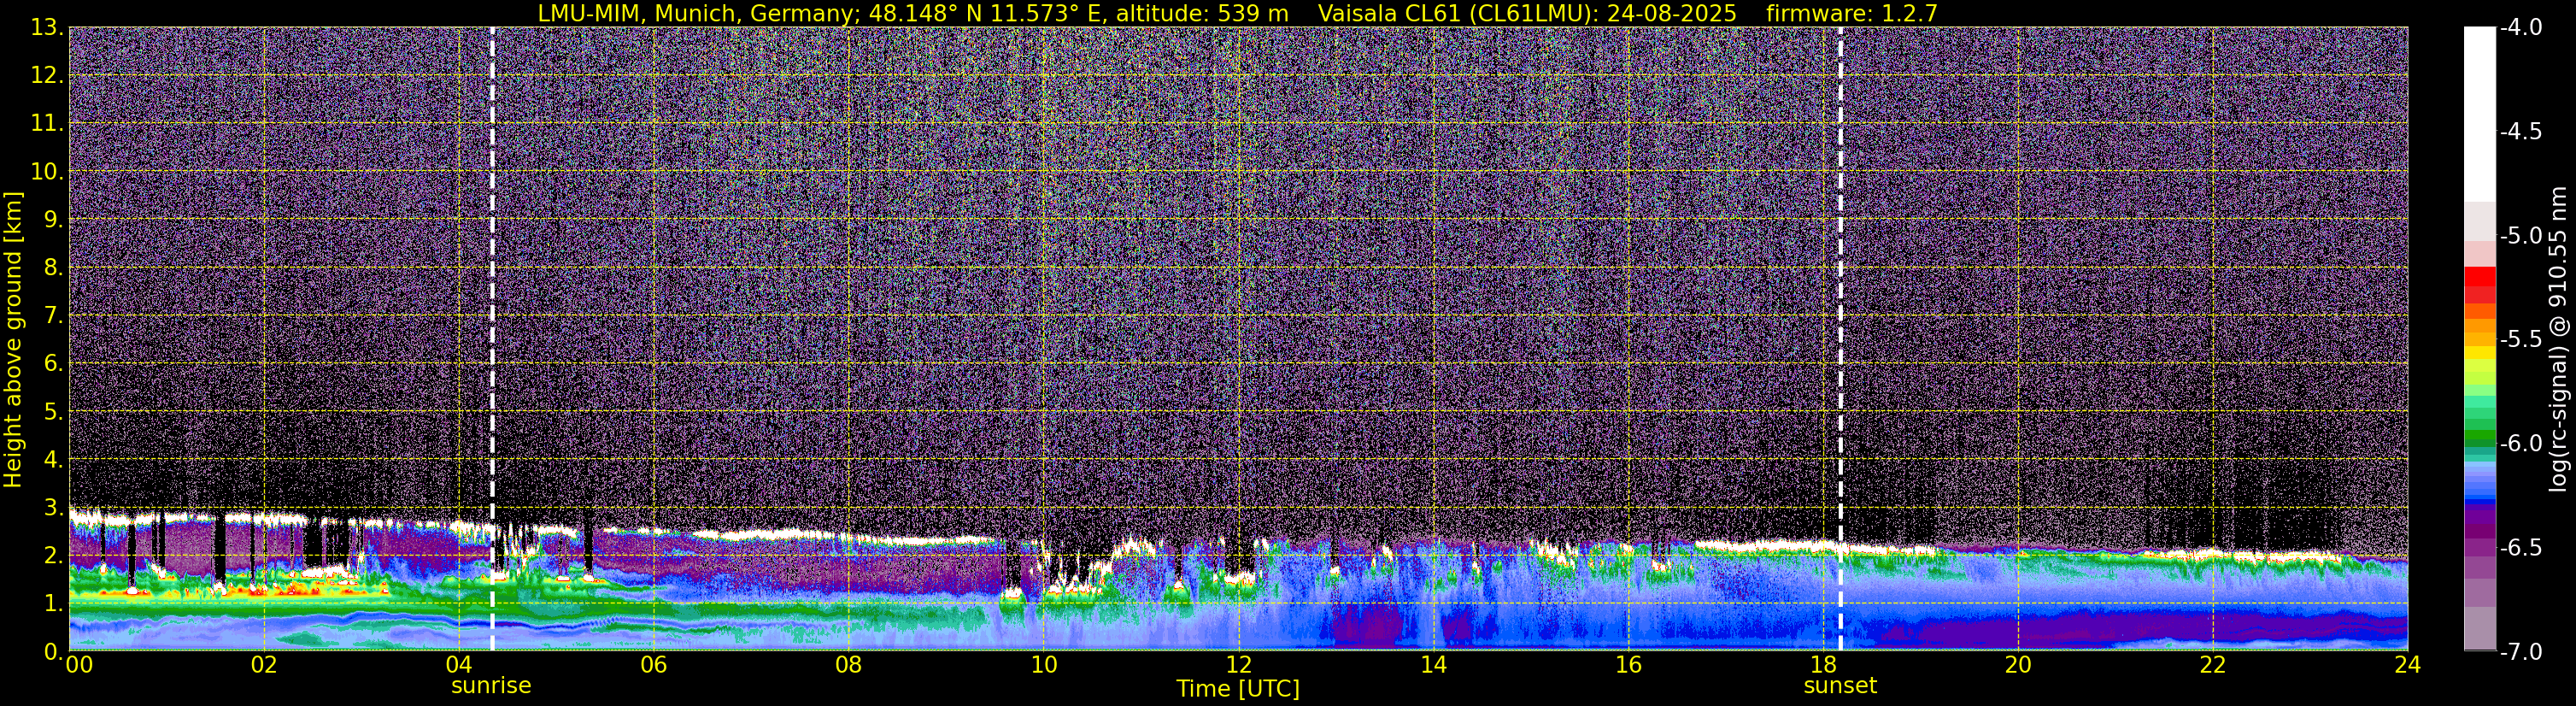Pick the green band of the colorbar

(x=2479, y=437)
